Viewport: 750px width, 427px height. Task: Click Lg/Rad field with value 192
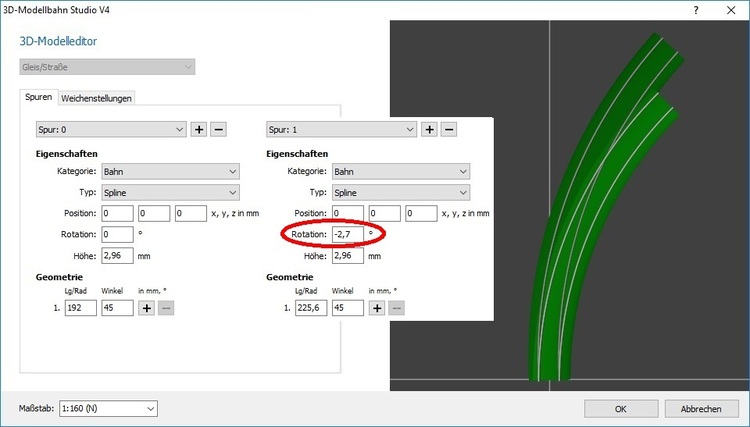81,308
